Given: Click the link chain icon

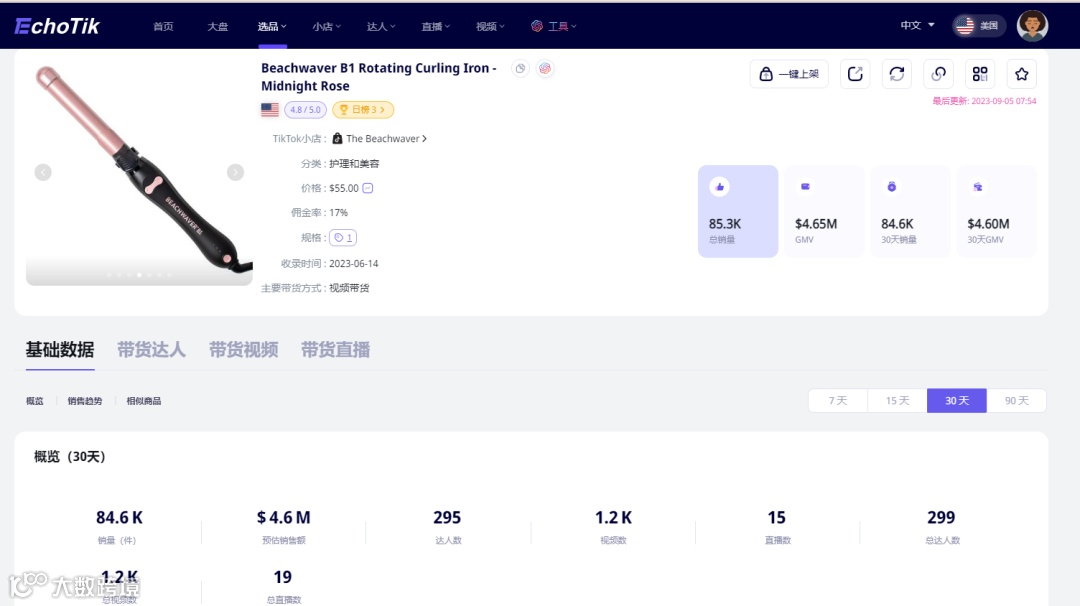Looking at the screenshot, I should (939, 74).
